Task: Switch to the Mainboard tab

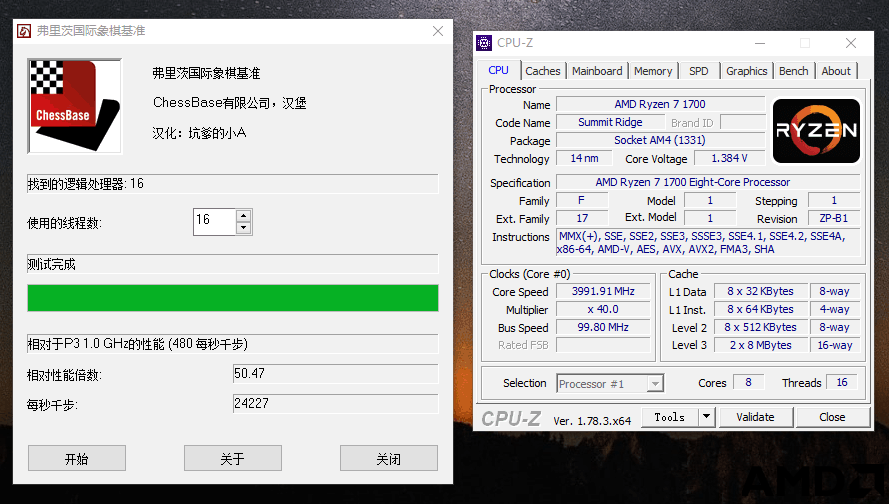Action: pos(597,71)
